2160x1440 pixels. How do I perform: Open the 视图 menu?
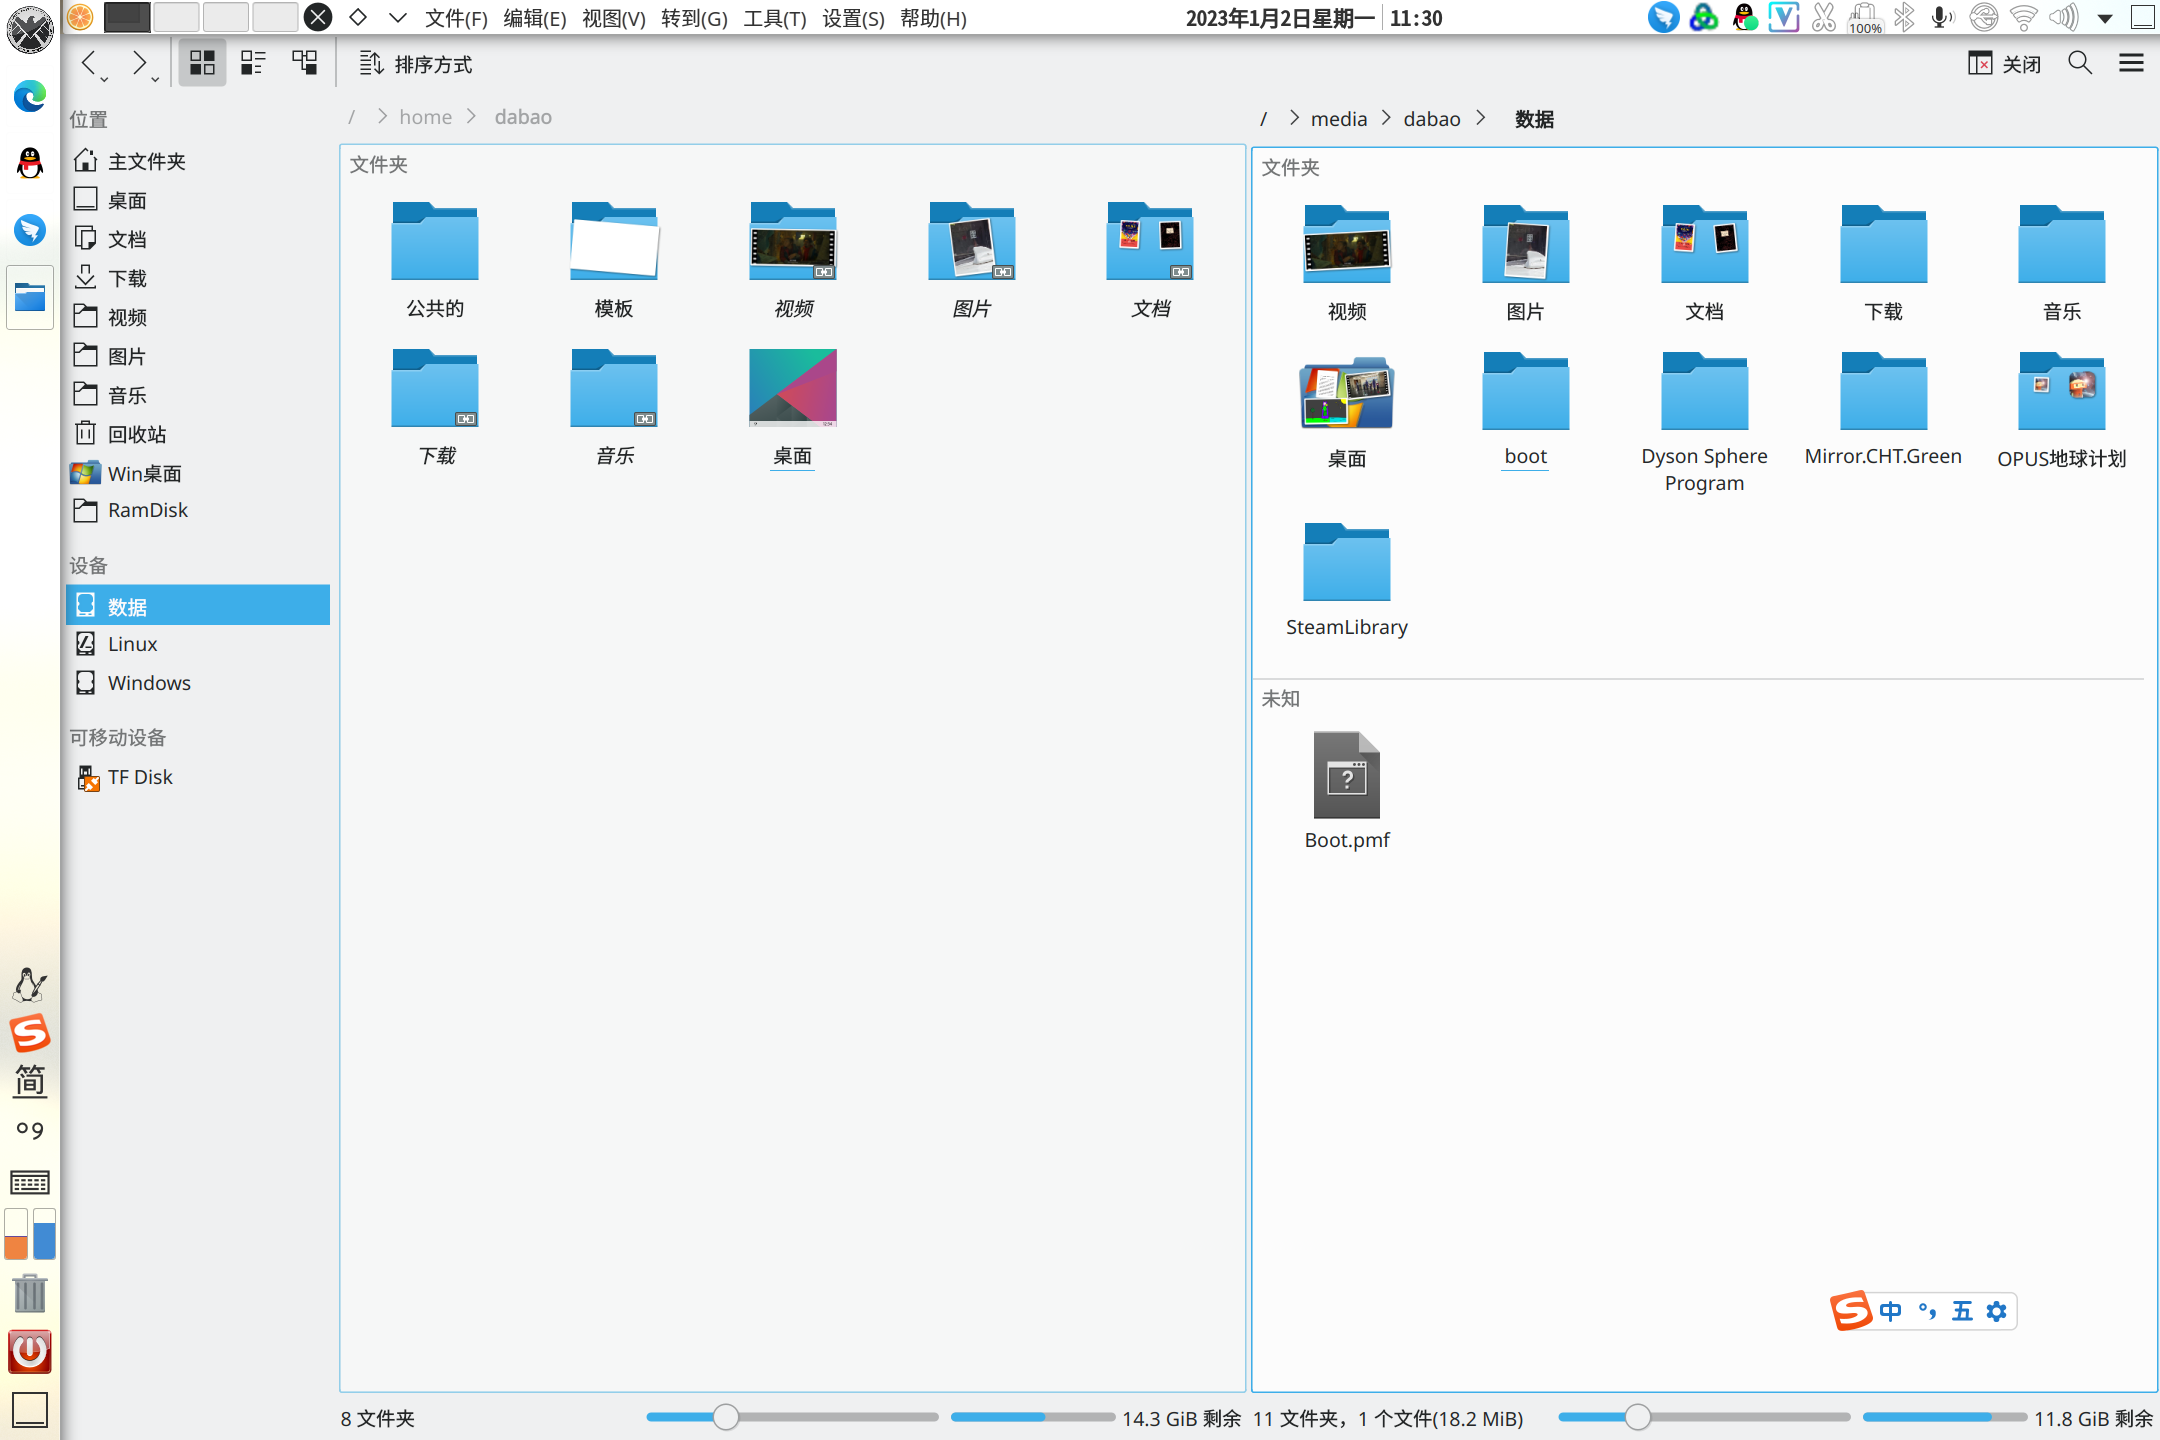pos(614,18)
